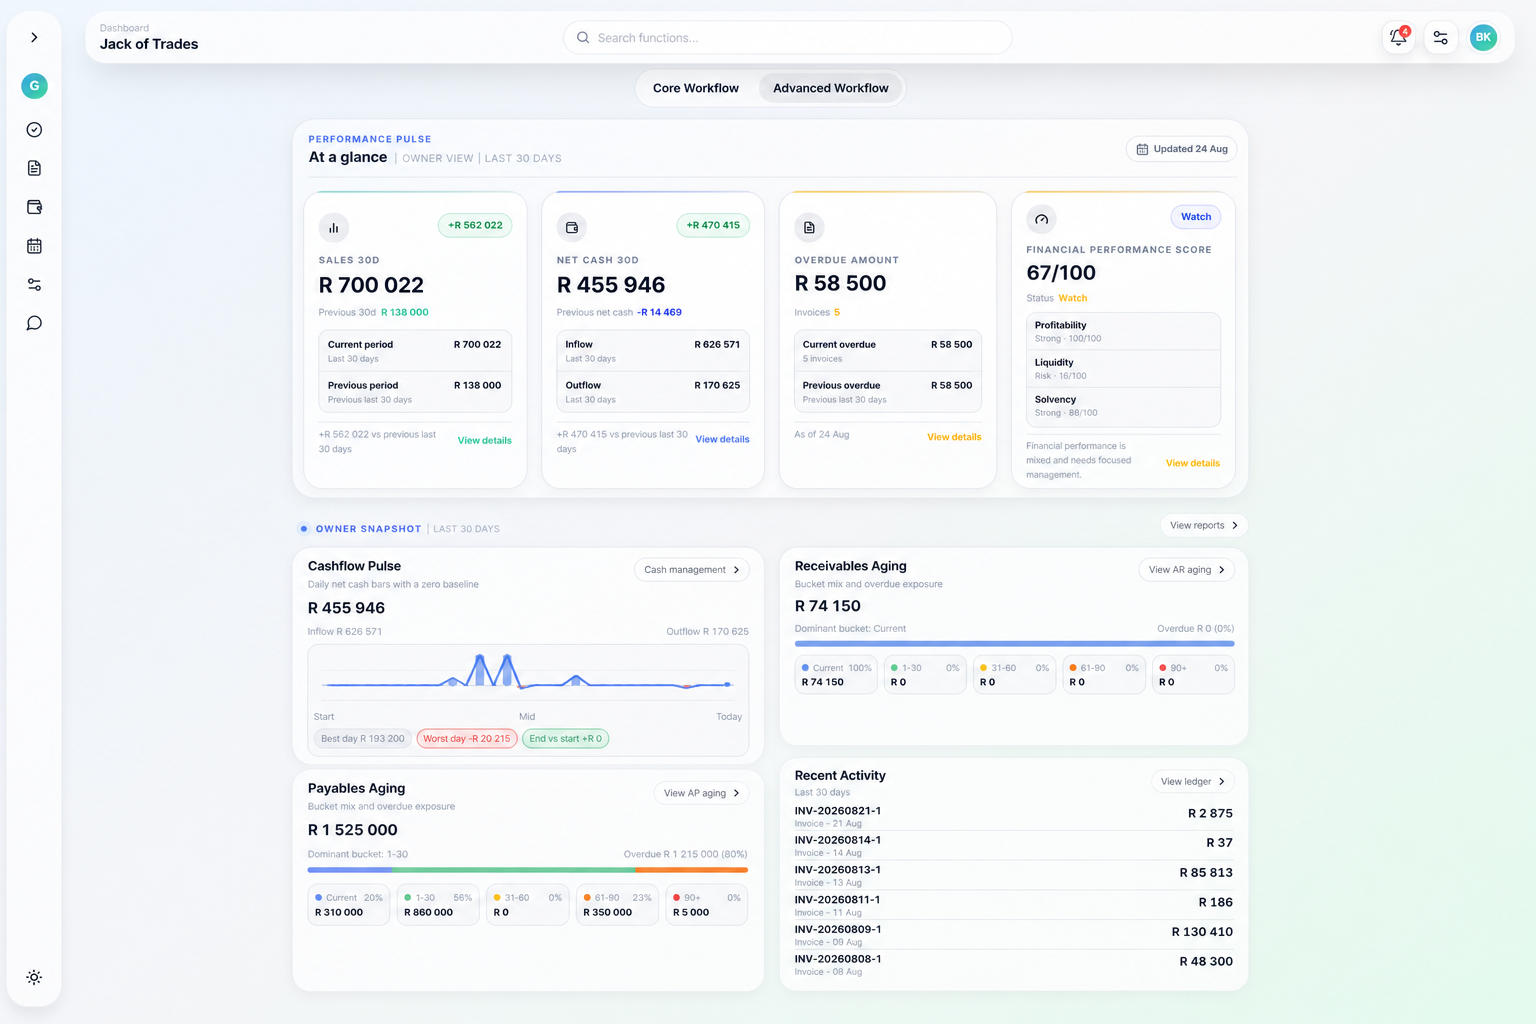Click the Net Cash wallet card icon
Screen dimensions: 1536x1024
(572, 227)
